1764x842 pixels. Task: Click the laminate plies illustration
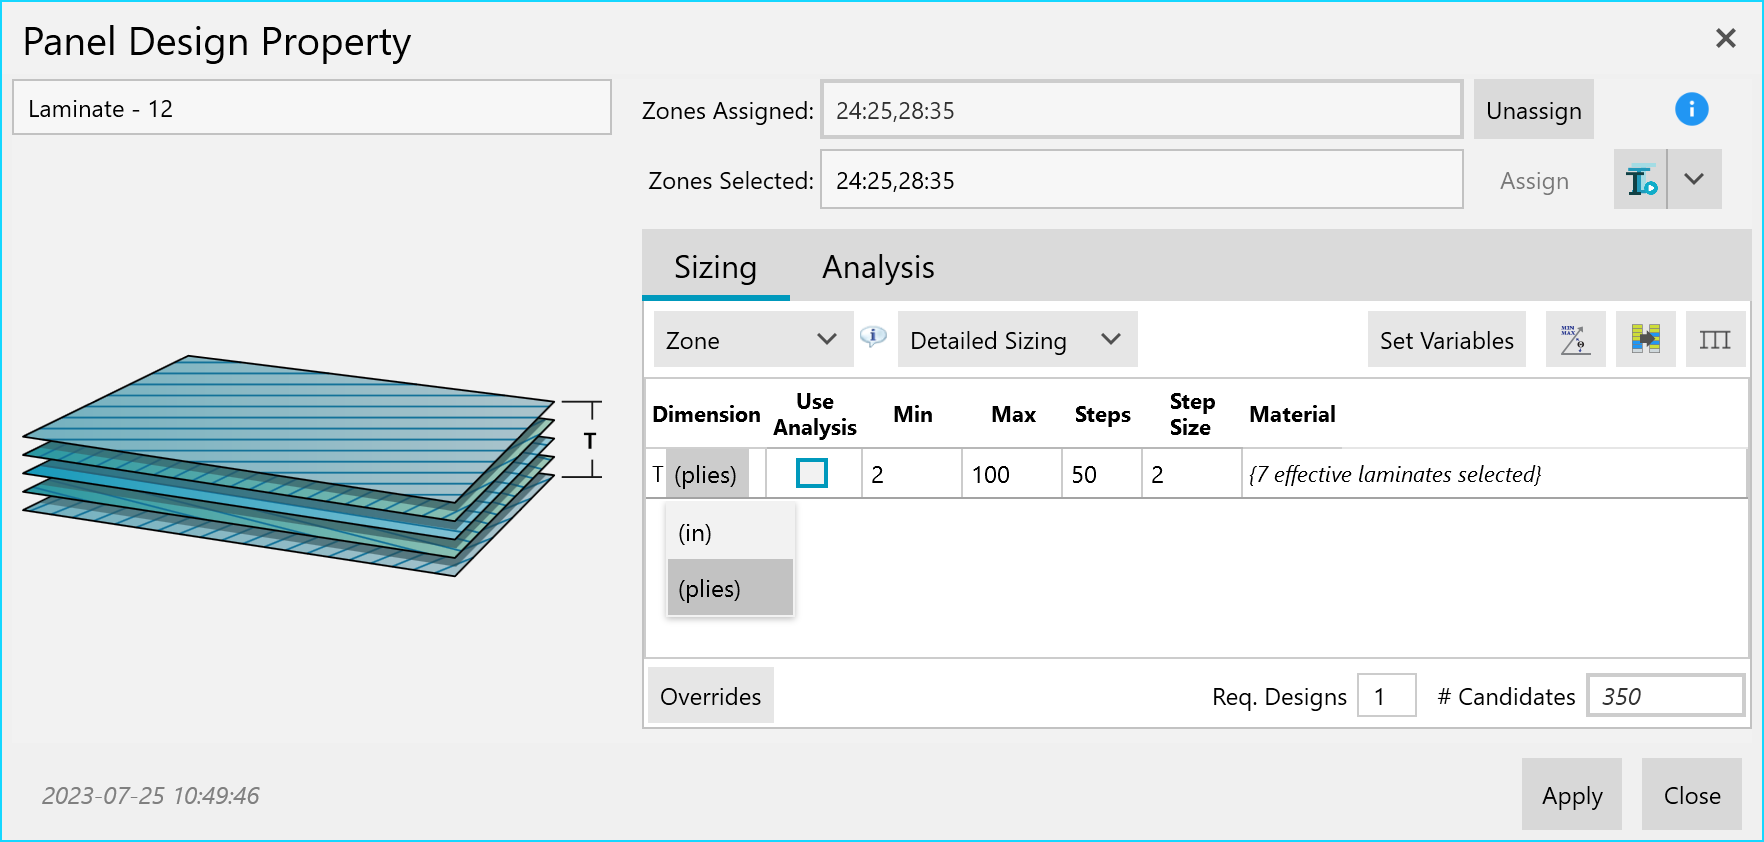click(312, 466)
